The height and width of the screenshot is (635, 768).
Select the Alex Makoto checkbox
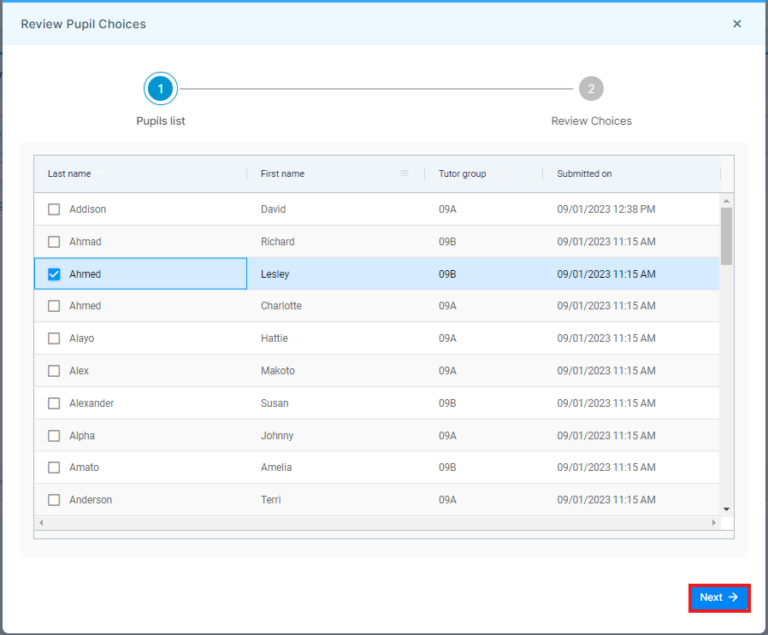(x=54, y=371)
